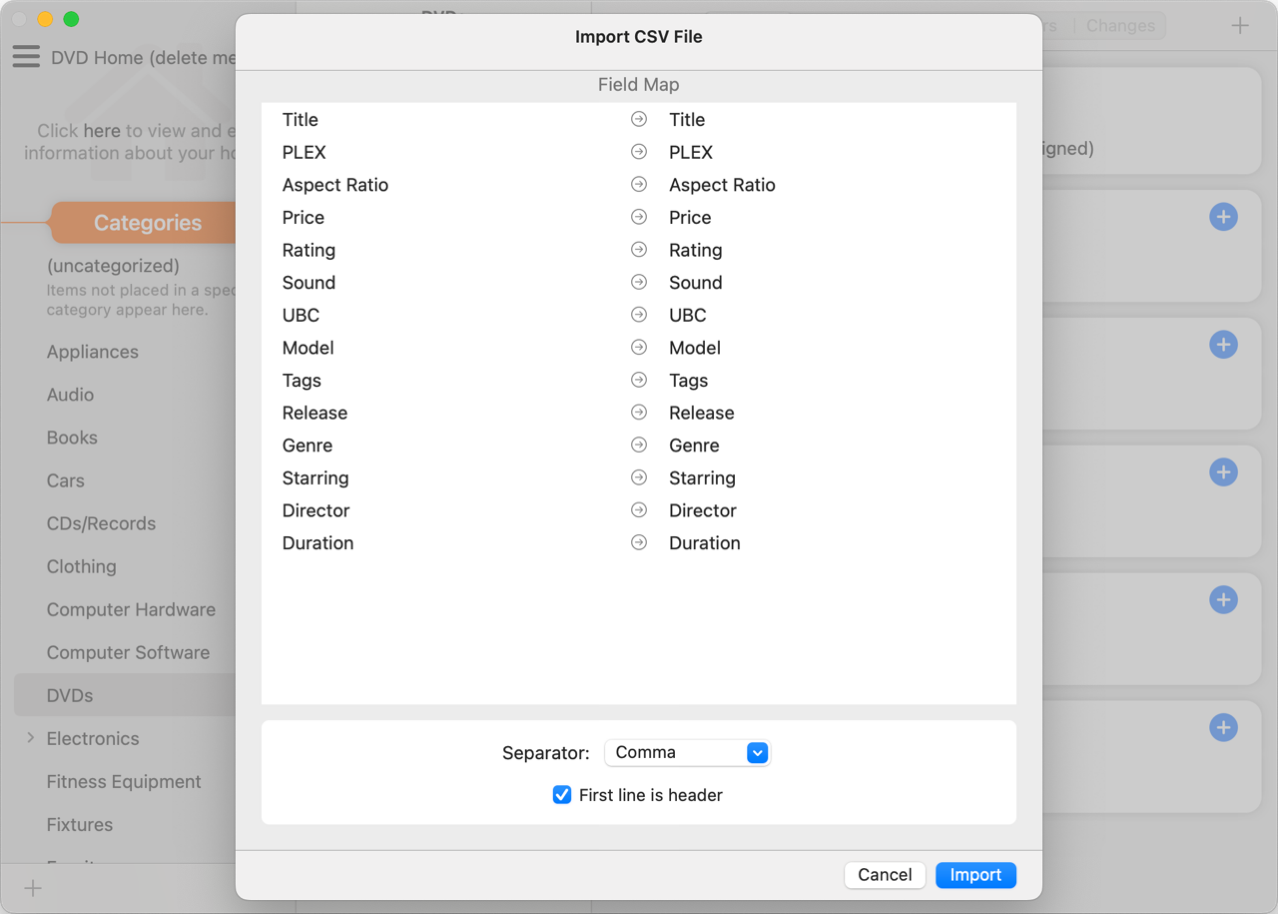Screen dimensions: 1278x914
Task: Click the plus icon at the sidebar bottom
Action: point(33,888)
